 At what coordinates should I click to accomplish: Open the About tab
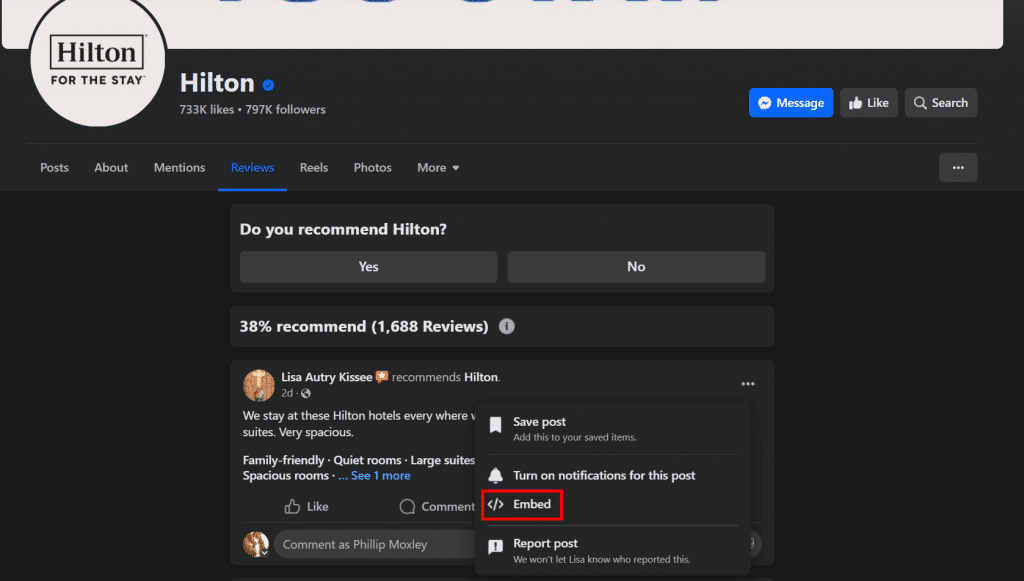click(x=110, y=167)
